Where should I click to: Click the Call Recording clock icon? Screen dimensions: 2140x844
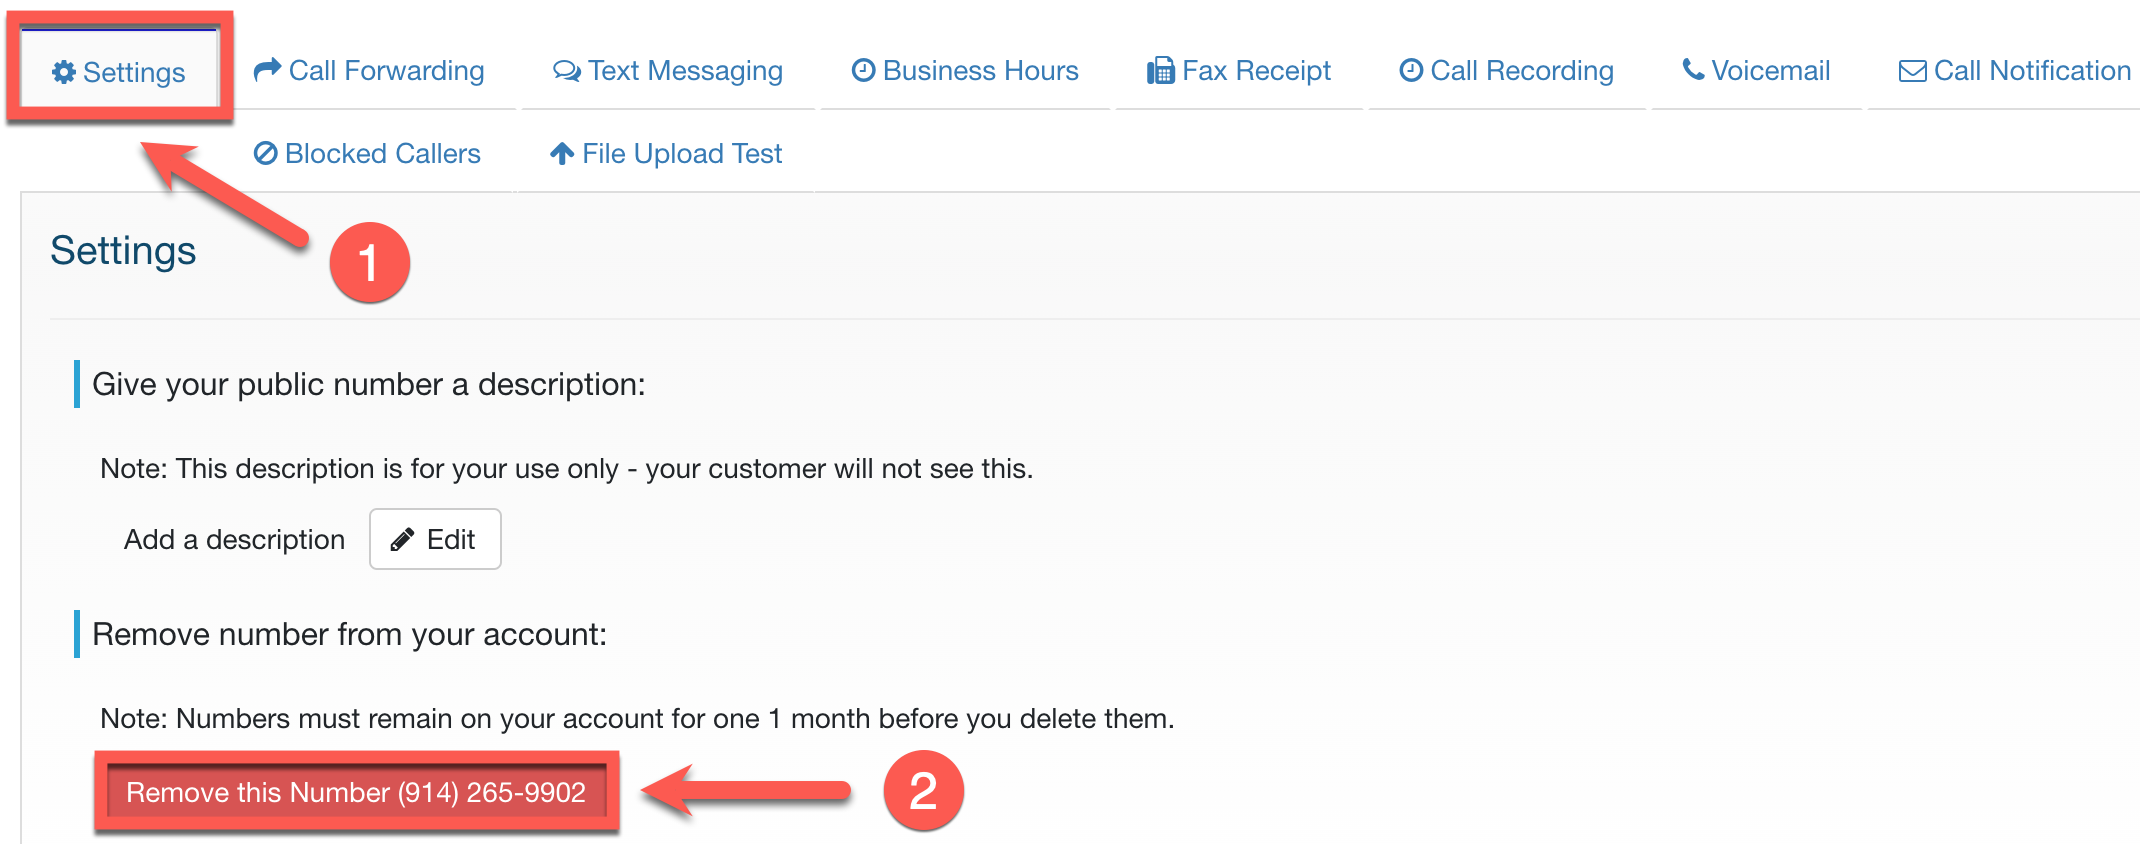click(1411, 70)
